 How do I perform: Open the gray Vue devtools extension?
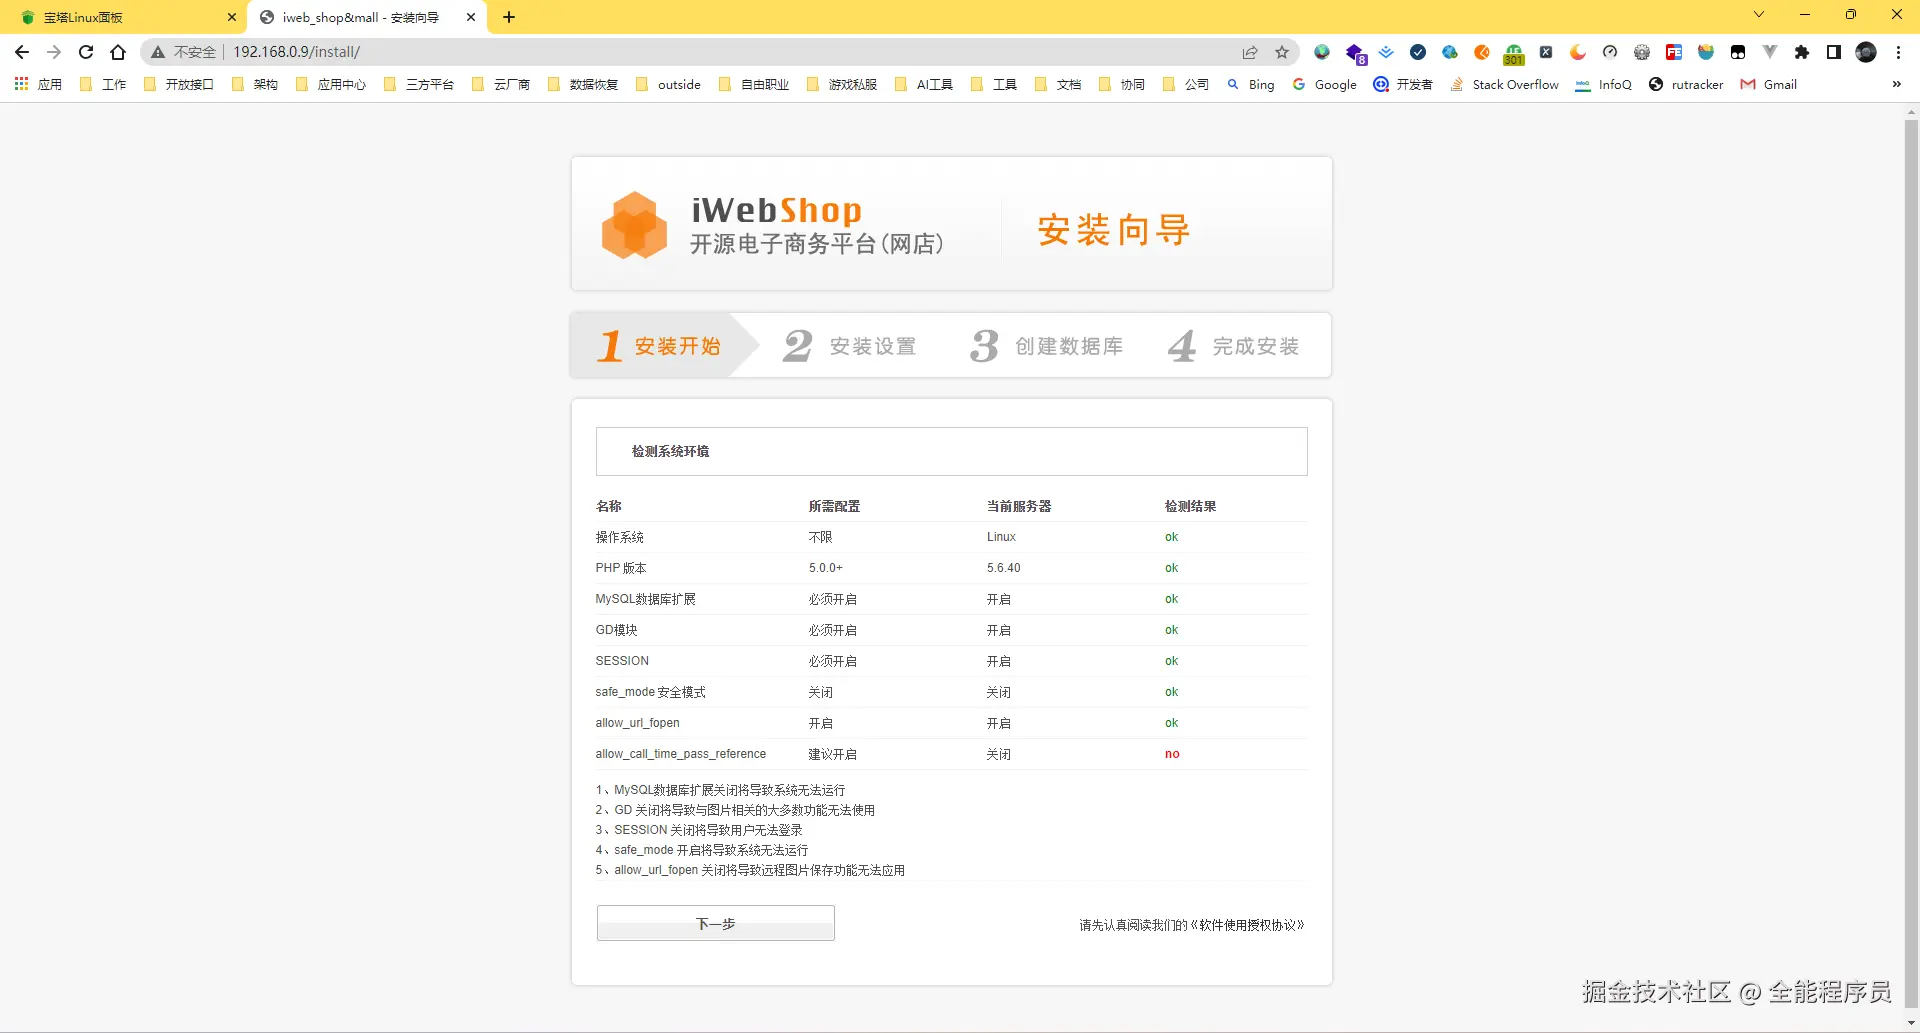[1770, 52]
